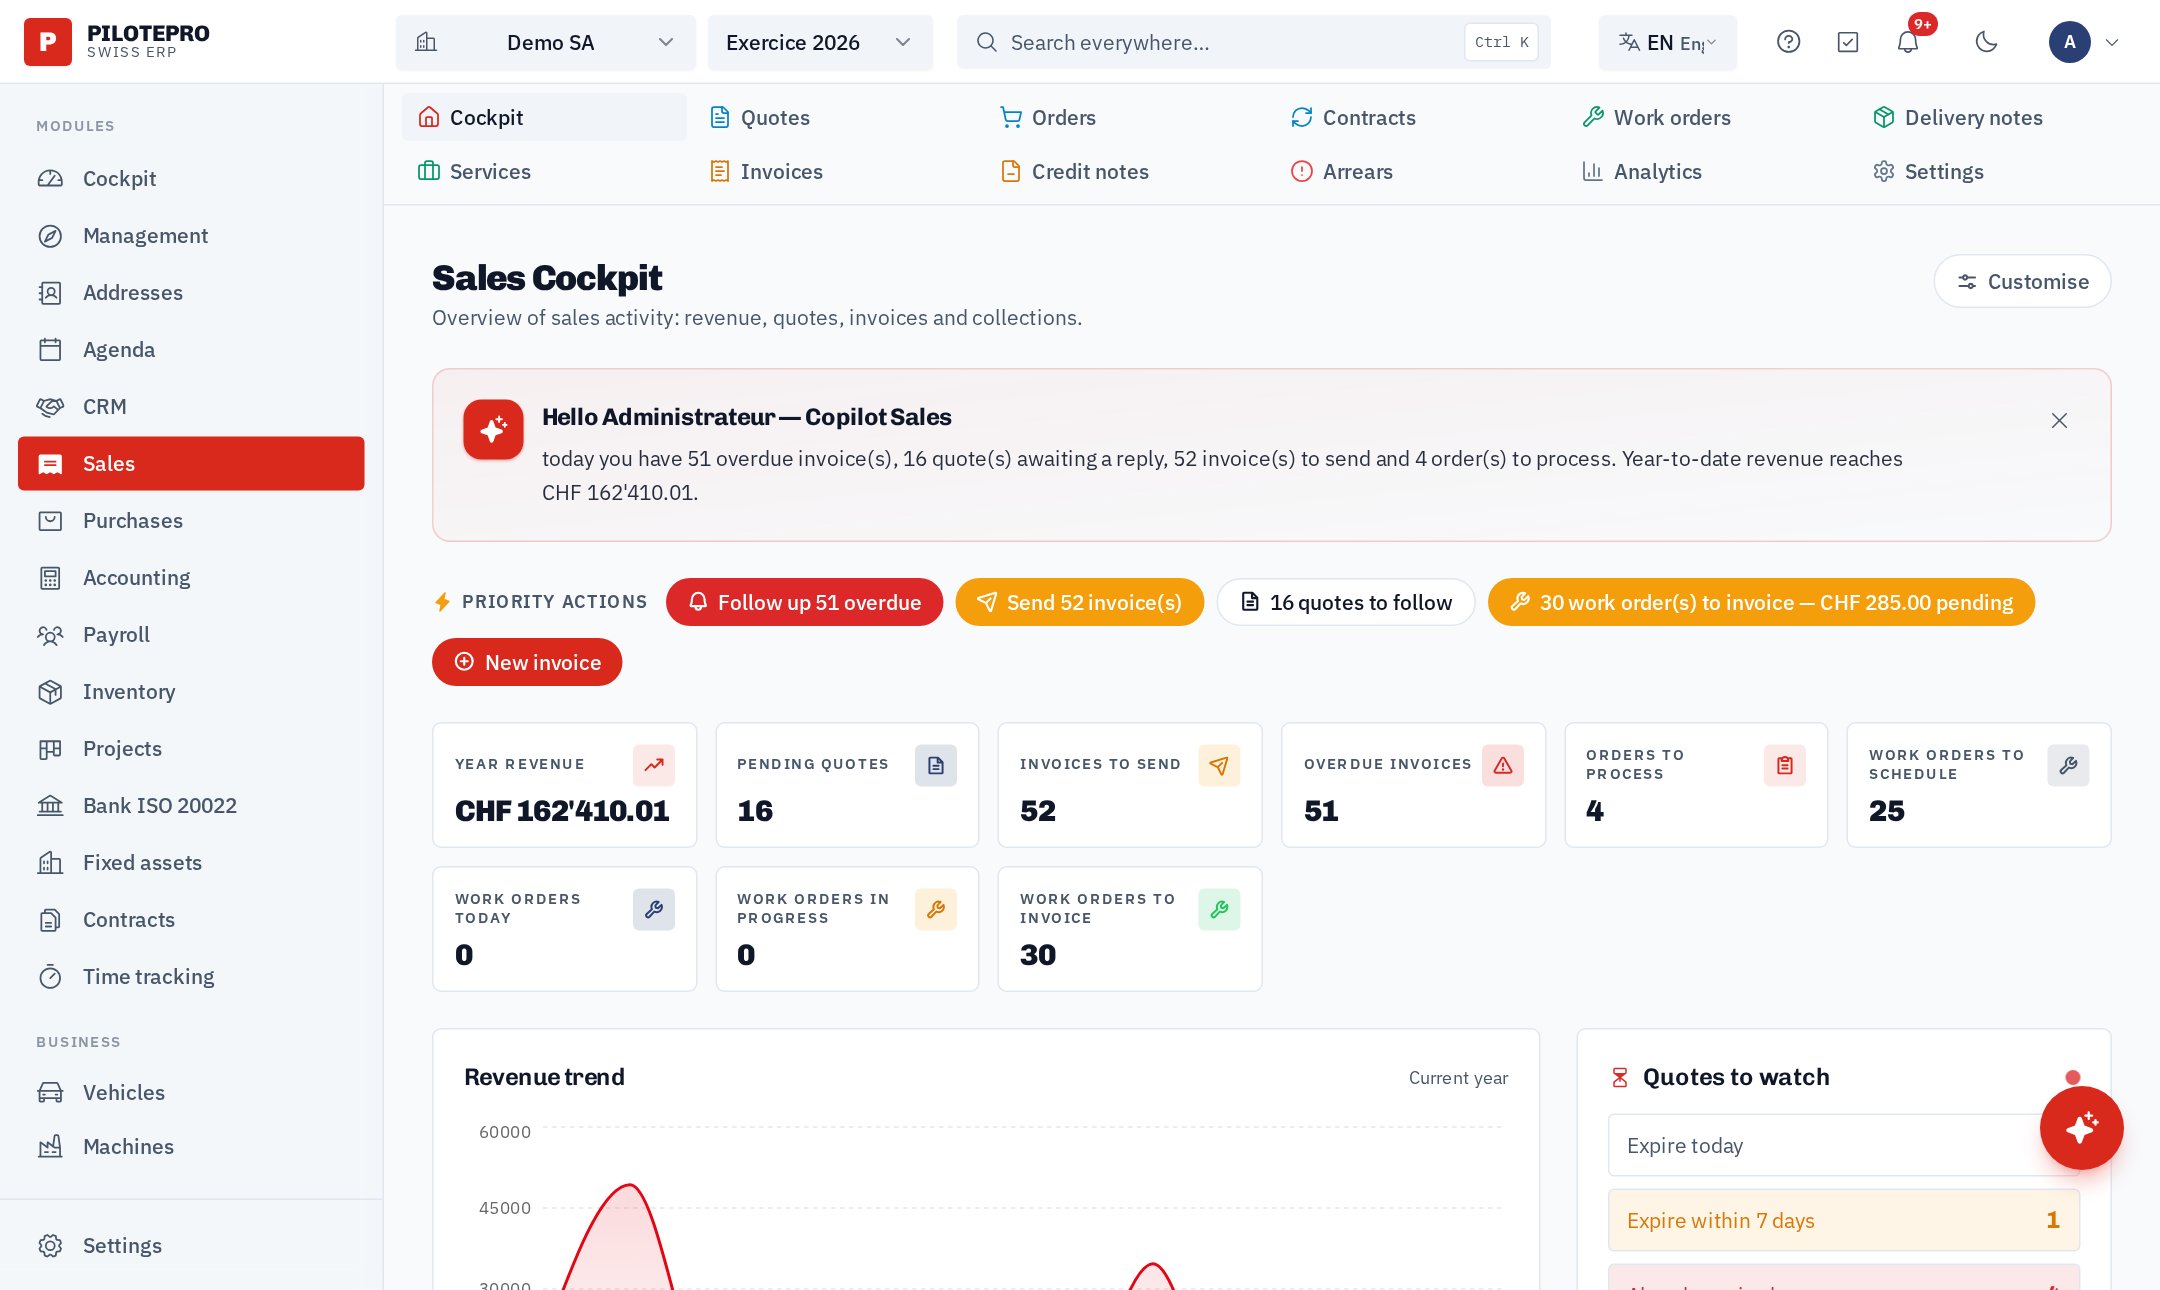This screenshot has height=1290, width=2160.
Task: Open the Work Orders Today card
Action: tap(564, 929)
